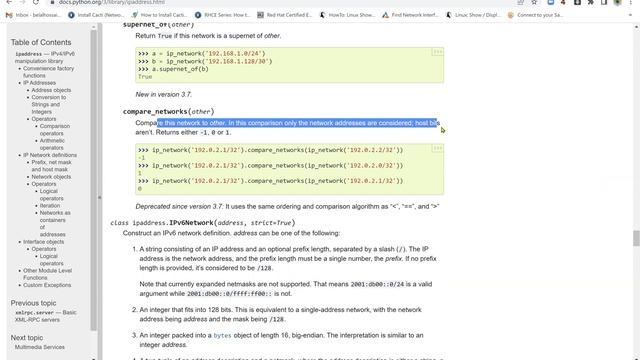Click the page scrollbar up arrow
Image resolution: width=640 pixels, height=360 pixels.
click(636, 27)
